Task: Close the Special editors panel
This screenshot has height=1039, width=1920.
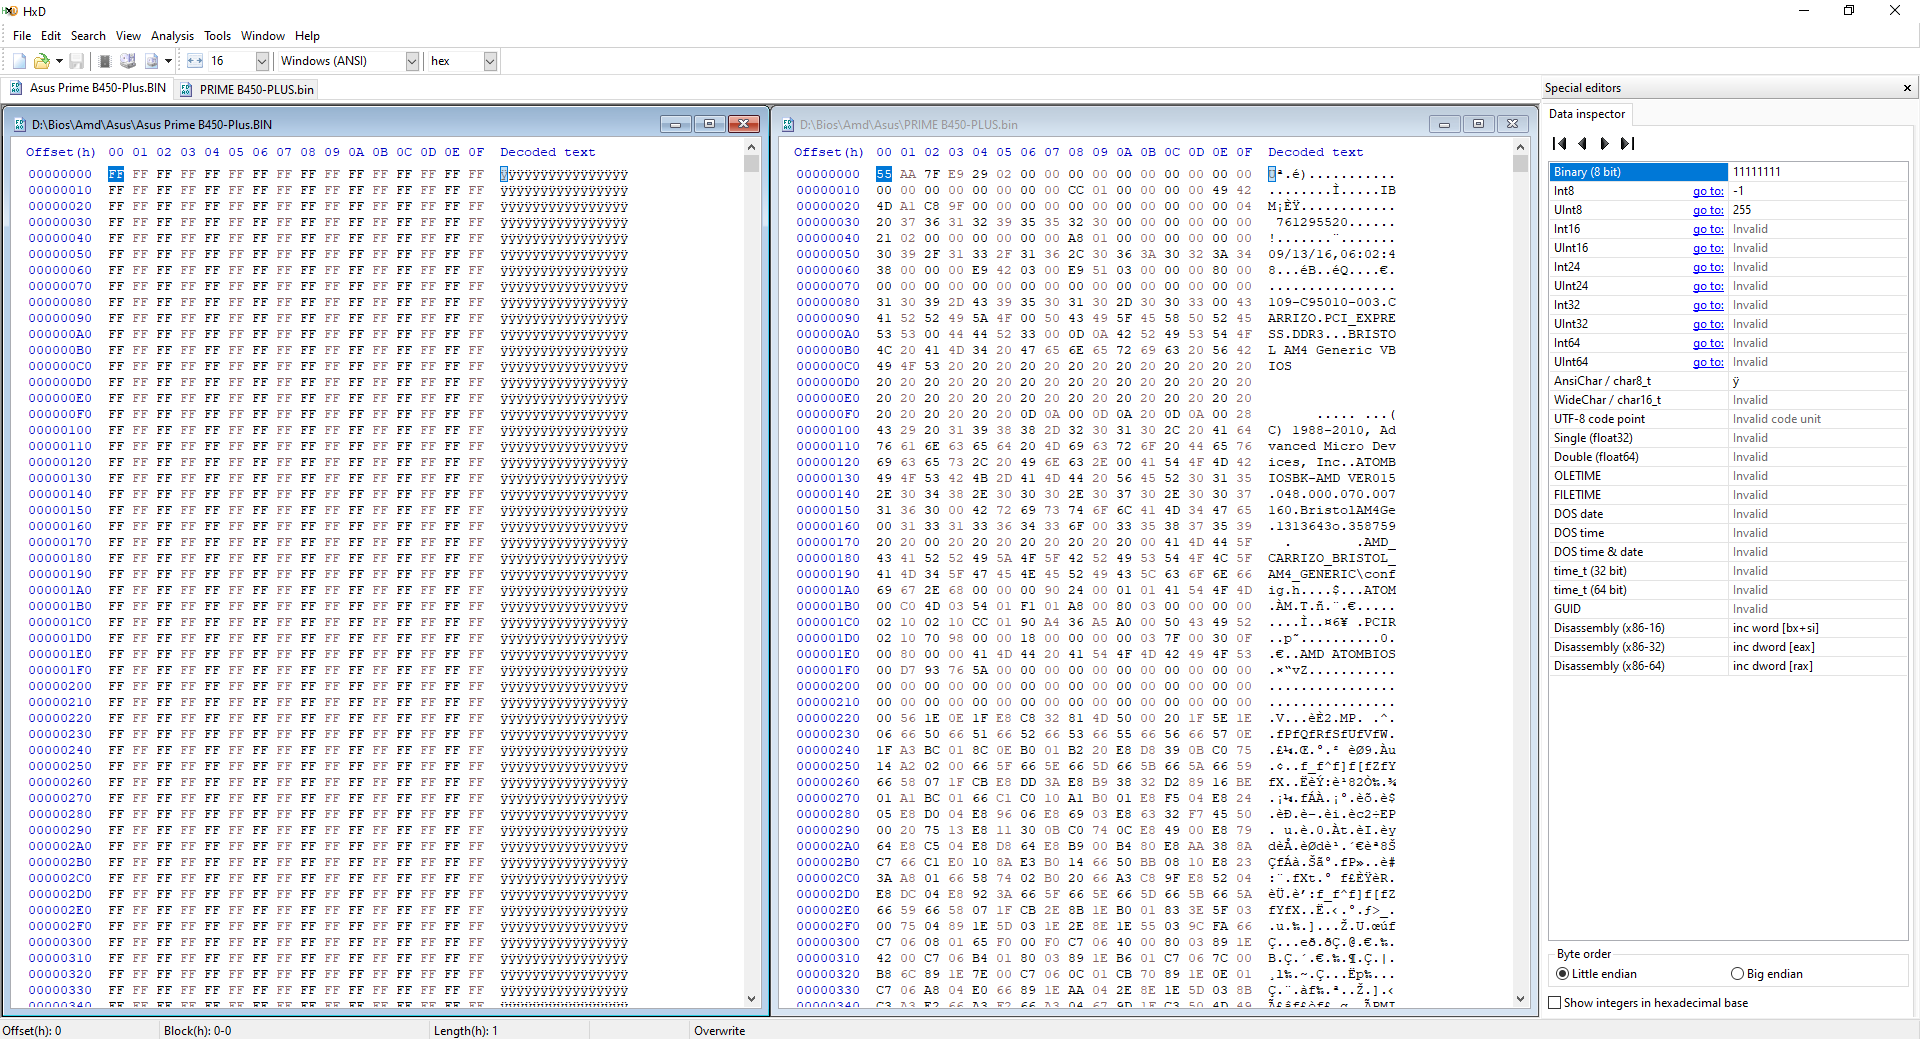Action: (1906, 88)
